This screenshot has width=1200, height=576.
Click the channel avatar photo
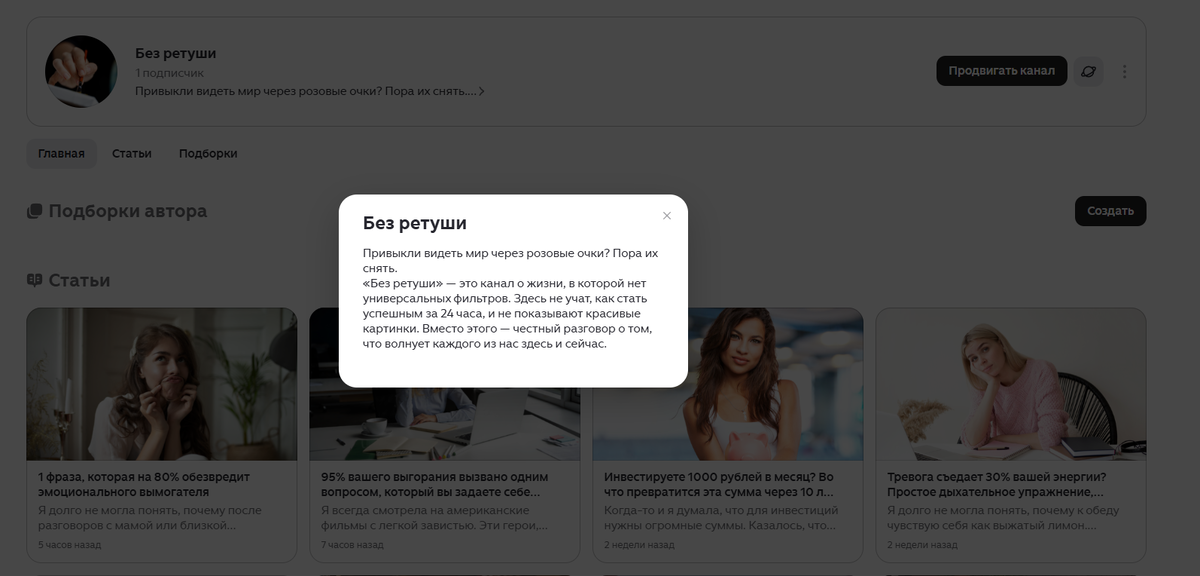tap(81, 70)
